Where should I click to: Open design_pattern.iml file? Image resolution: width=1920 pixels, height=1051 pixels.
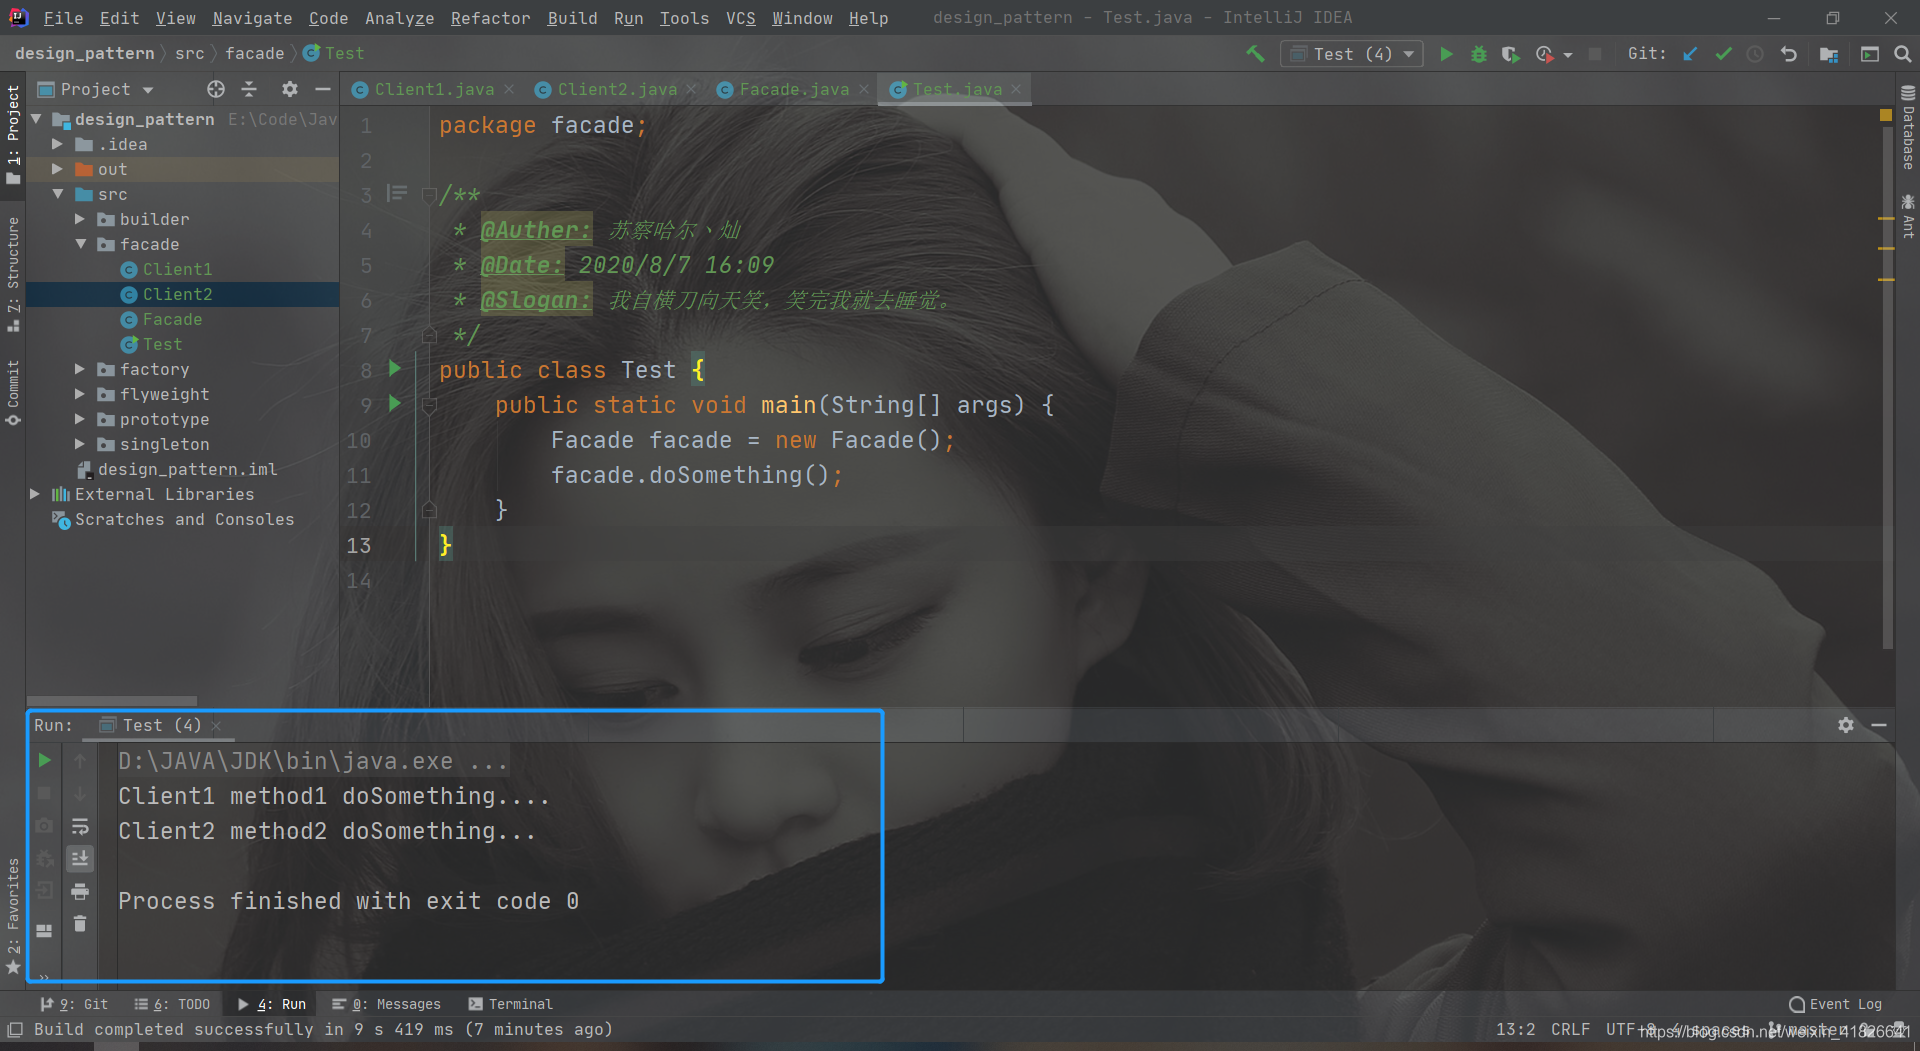187,469
